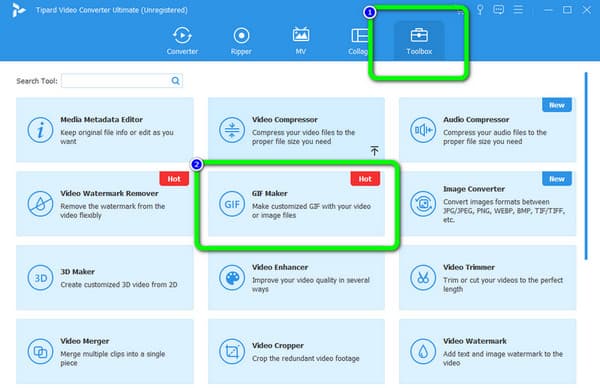This screenshot has width=600, height=388.
Task: Open the Video Watermark Remover title
Action: [109, 193]
